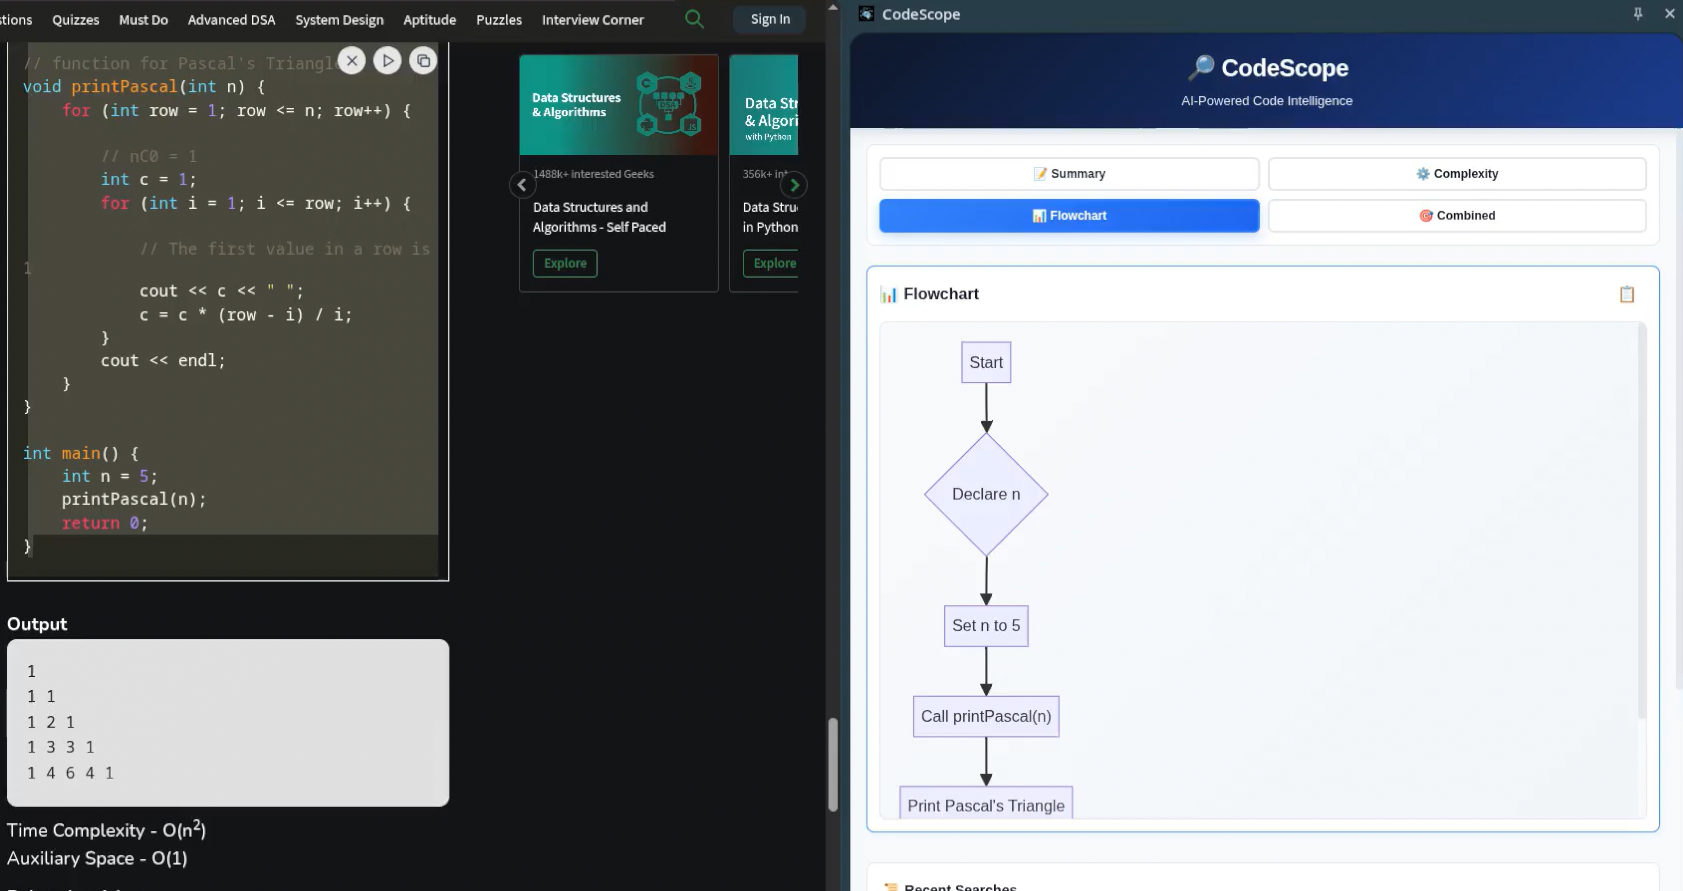Switch to the Complexity tab
This screenshot has width=1683, height=891.
[1457, 174]
